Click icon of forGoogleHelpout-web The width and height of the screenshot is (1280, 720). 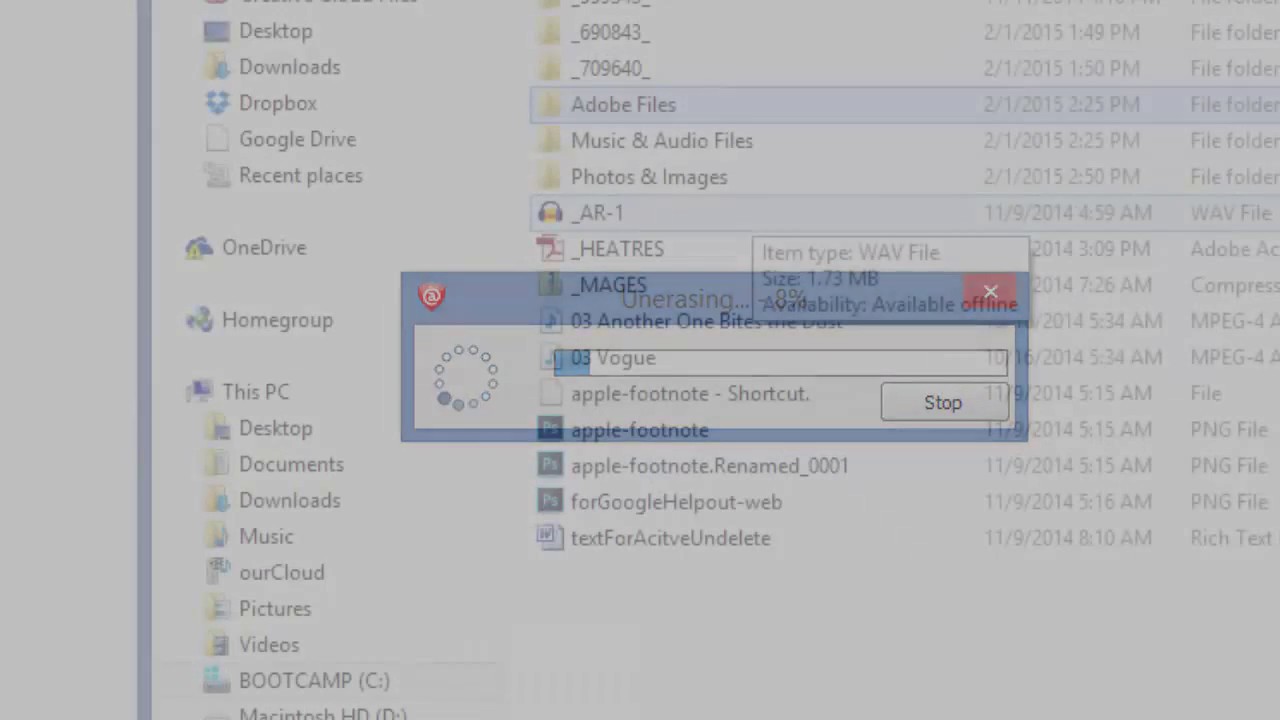550,502
